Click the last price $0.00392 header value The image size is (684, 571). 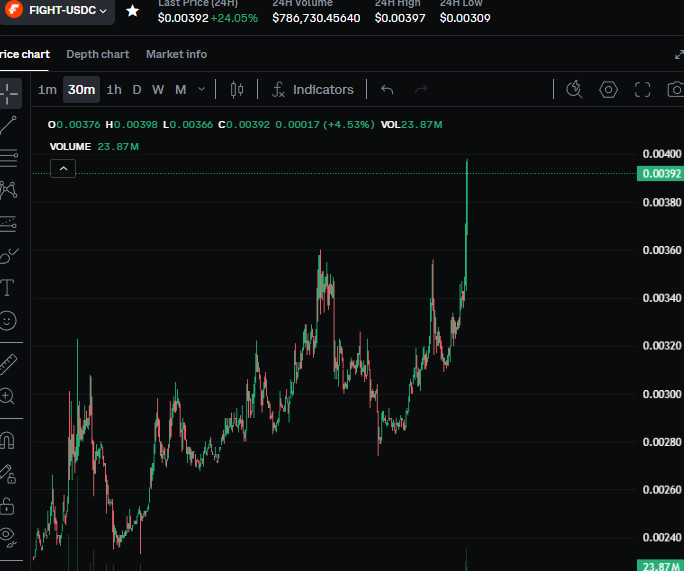tap(183, 18)
